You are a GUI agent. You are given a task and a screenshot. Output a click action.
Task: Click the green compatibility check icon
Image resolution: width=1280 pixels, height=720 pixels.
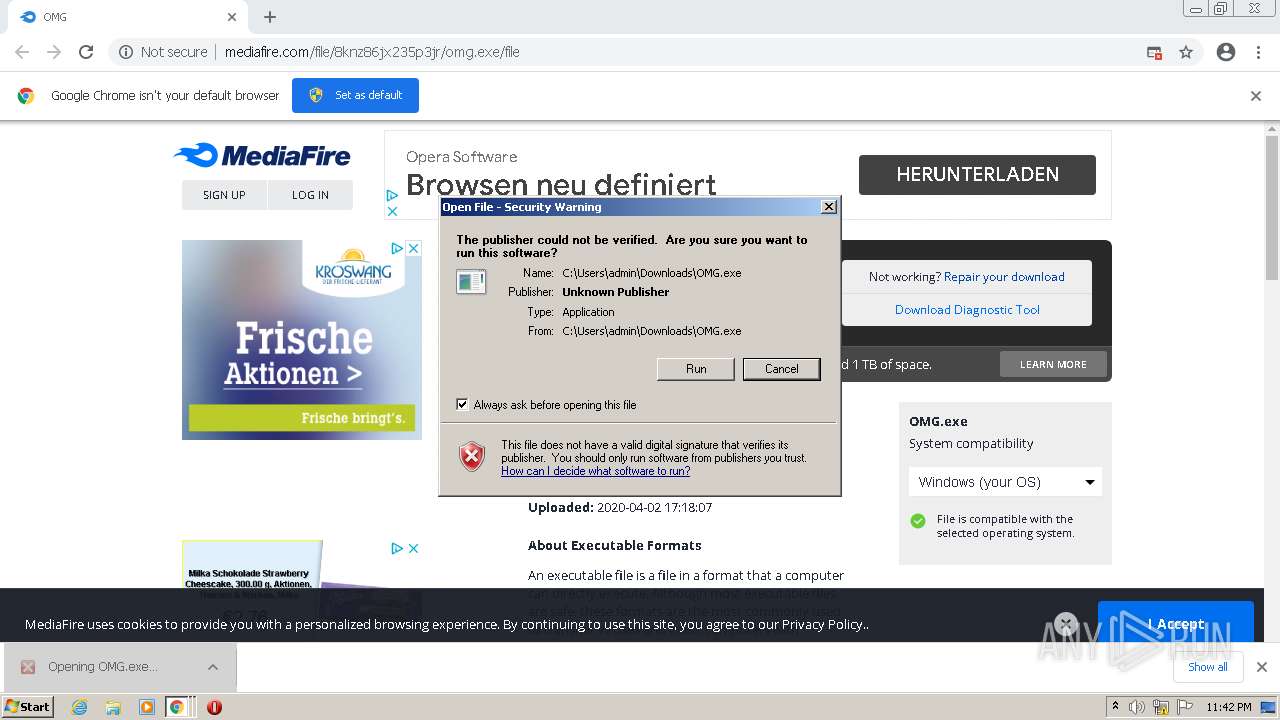coord(918,521)
